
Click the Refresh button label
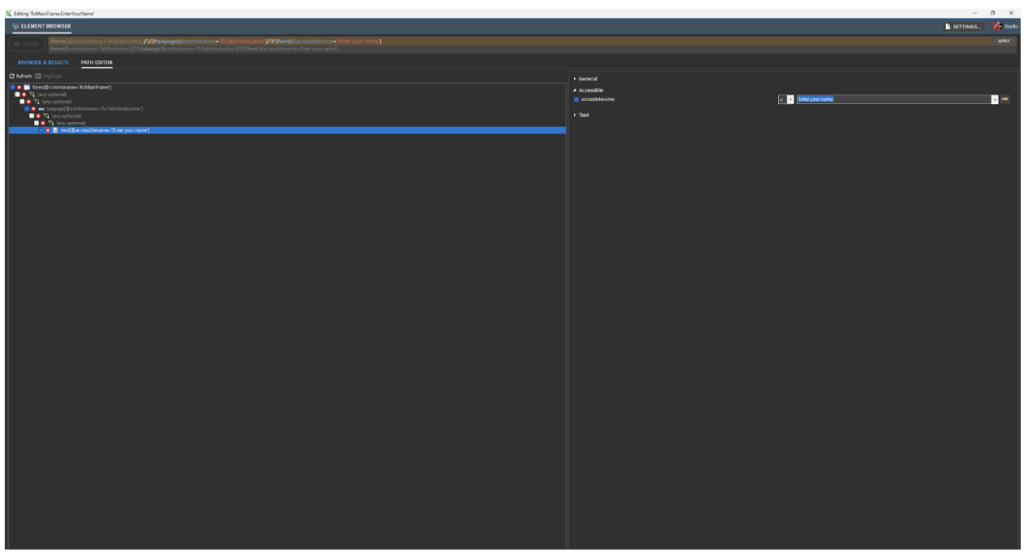(24, 76)
